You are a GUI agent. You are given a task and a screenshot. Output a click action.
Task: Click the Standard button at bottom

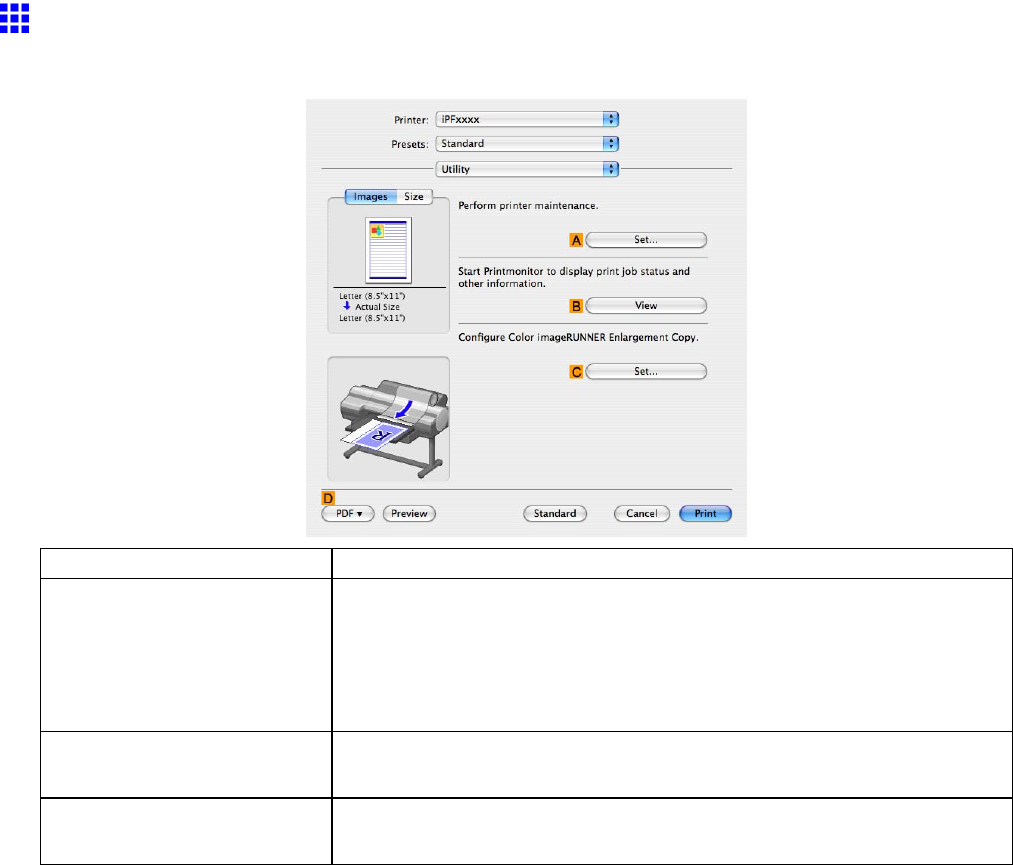pos(555,514)
